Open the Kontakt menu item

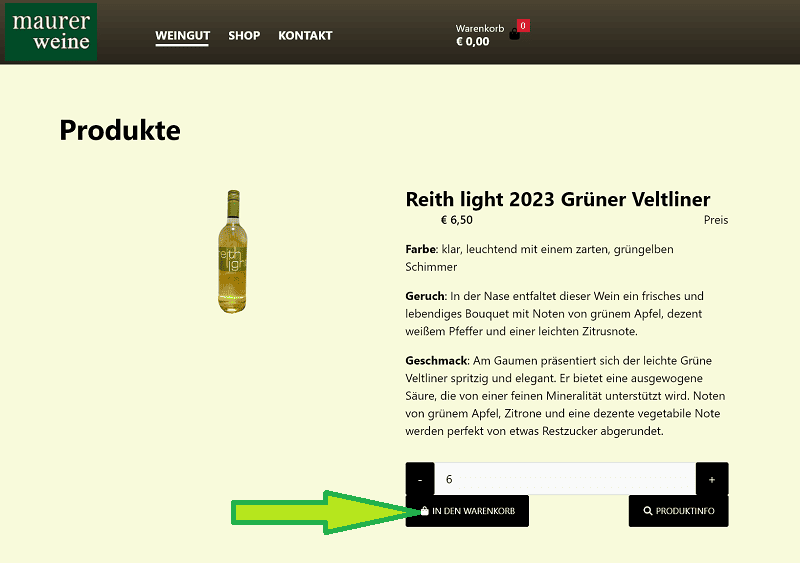[x=305, y=36]
